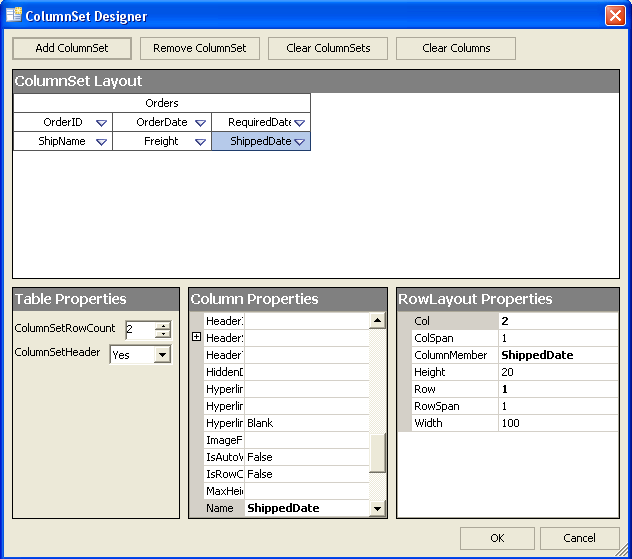Image resolution: width=632 pixels, height=559 pixels.
Task: Decrease ColumnSetRowCount with the down spinner
Action: pyautogui.click(x=163, y=334)
